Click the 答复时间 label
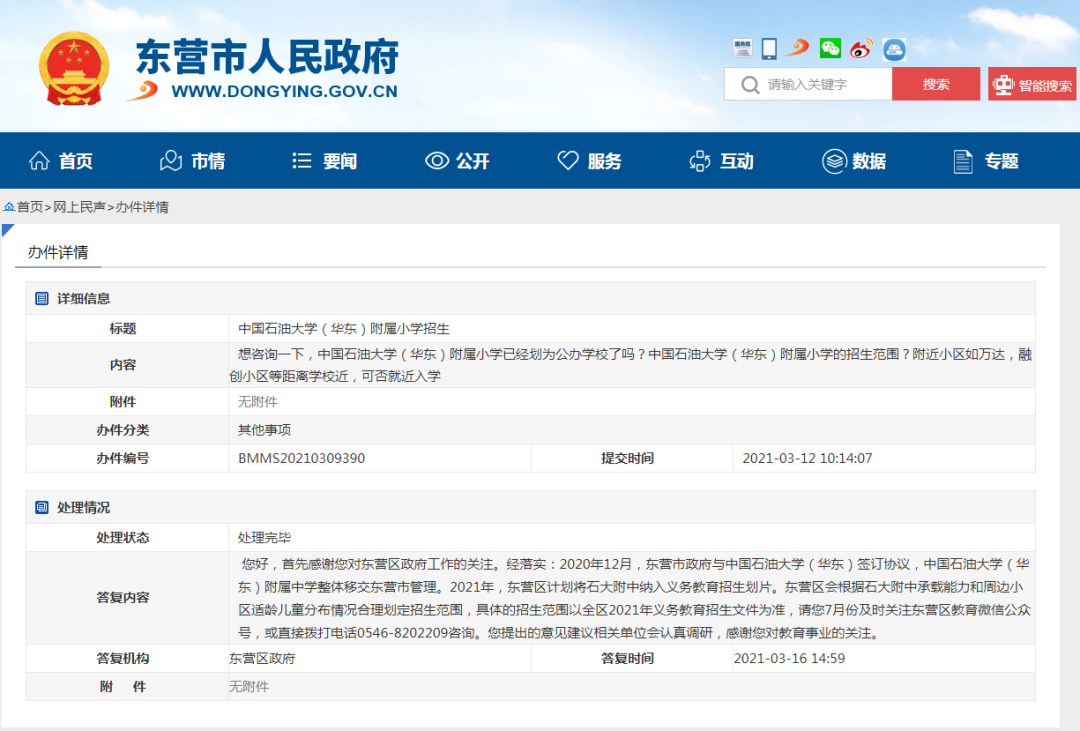 627,659
